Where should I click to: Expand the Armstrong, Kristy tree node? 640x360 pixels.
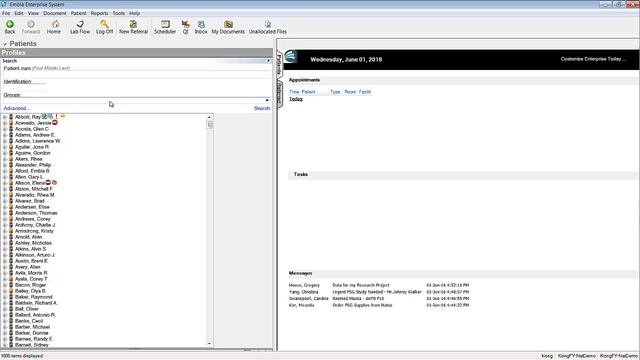coord(5,231)
